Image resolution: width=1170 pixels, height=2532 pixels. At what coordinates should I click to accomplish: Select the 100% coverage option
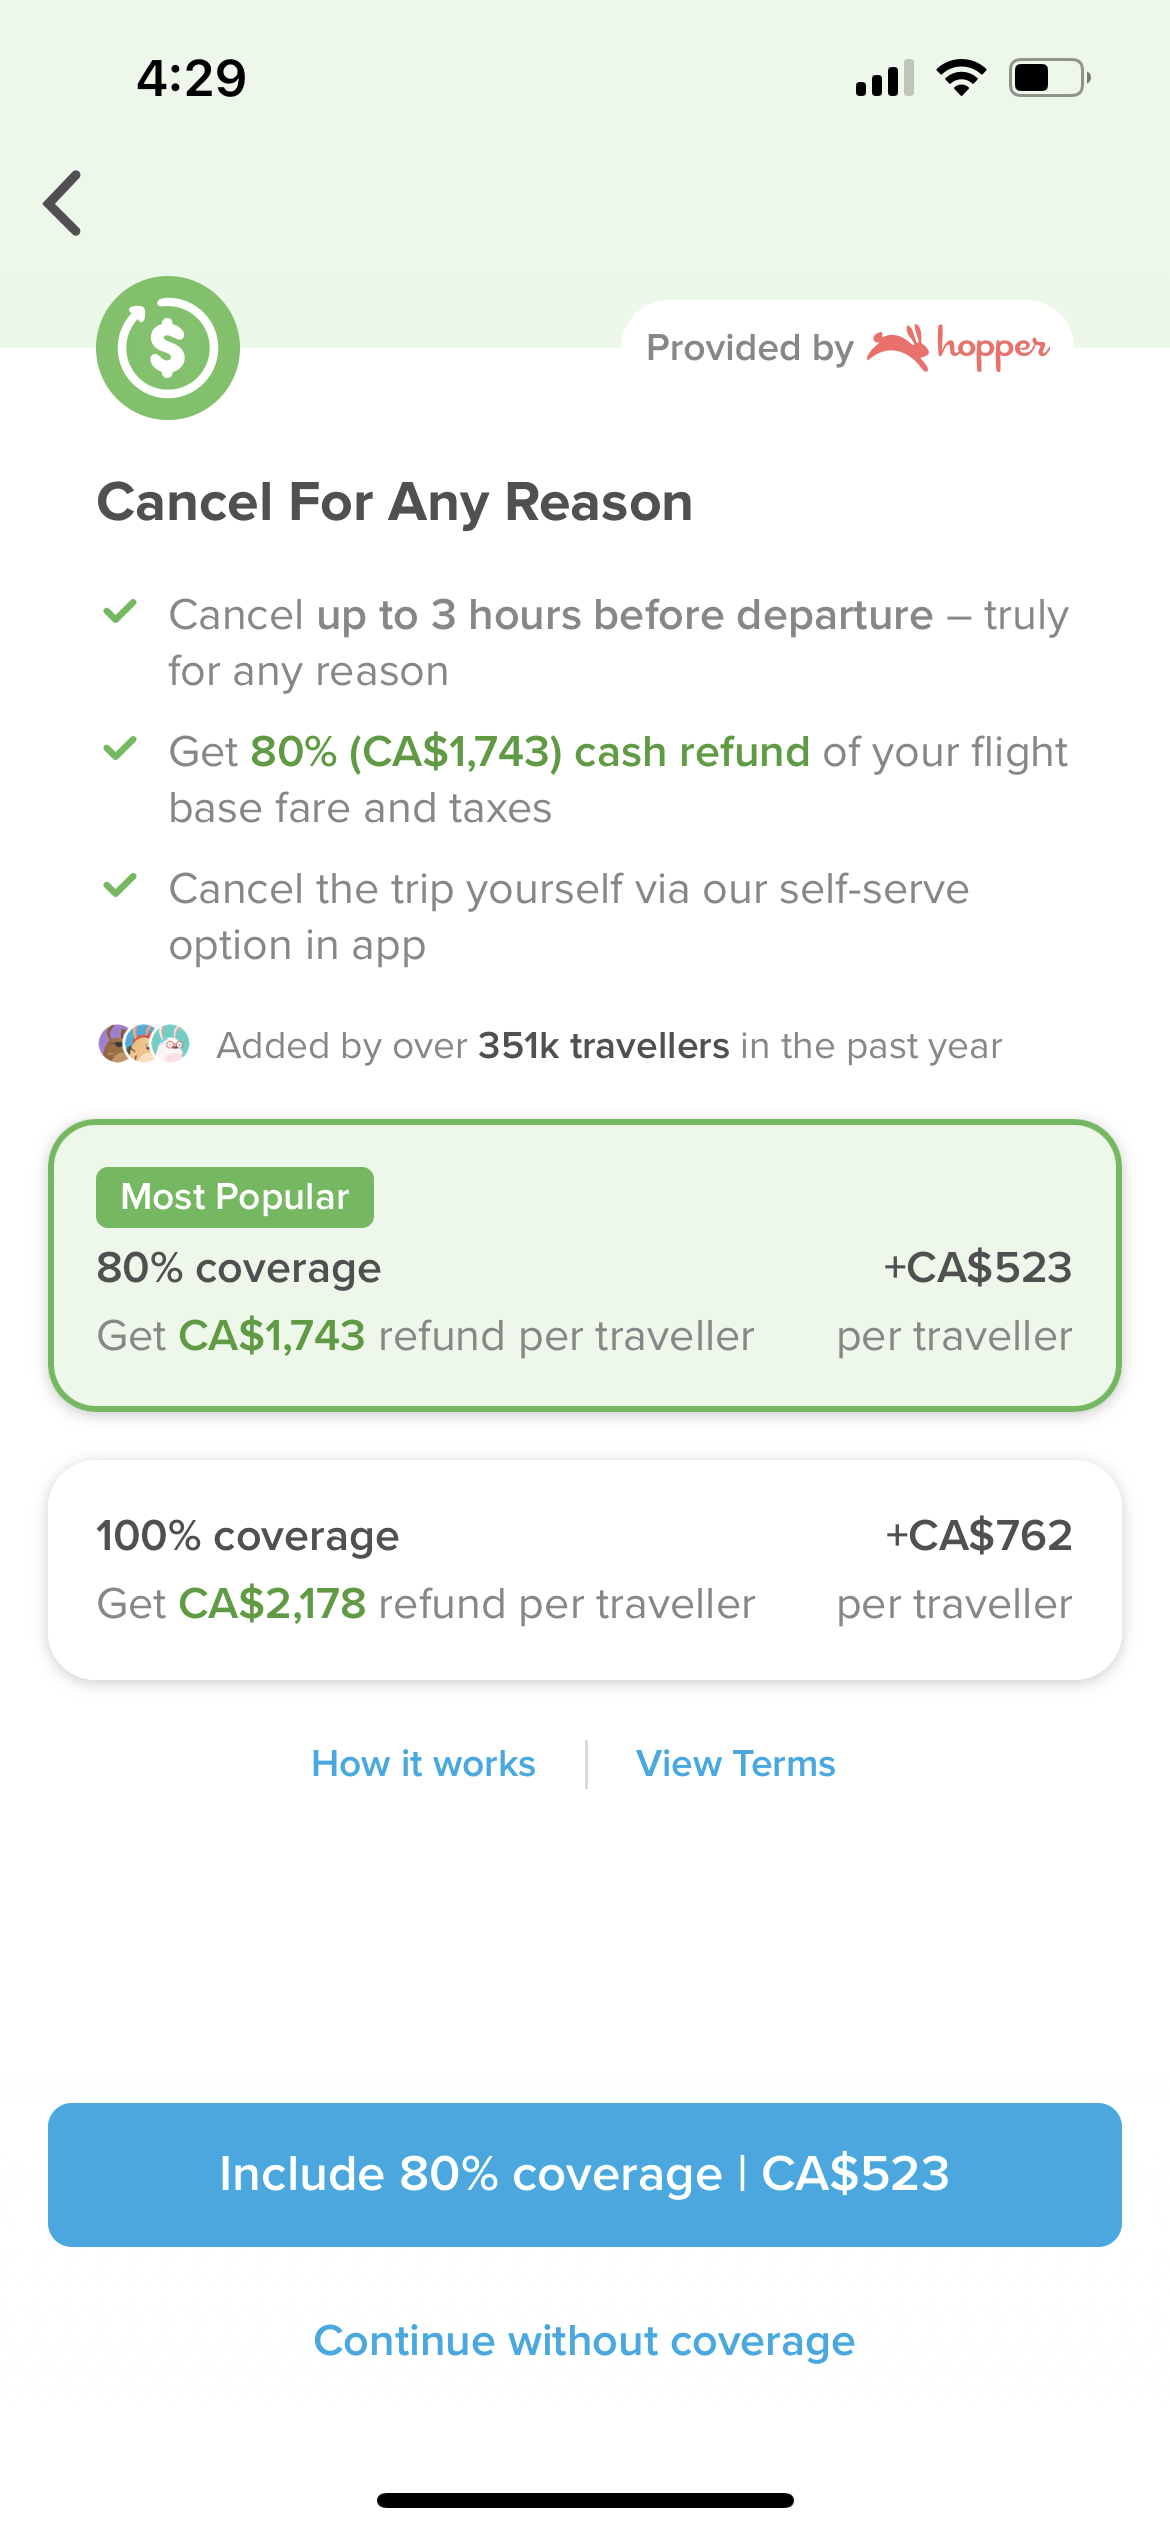coord(585,1568)
